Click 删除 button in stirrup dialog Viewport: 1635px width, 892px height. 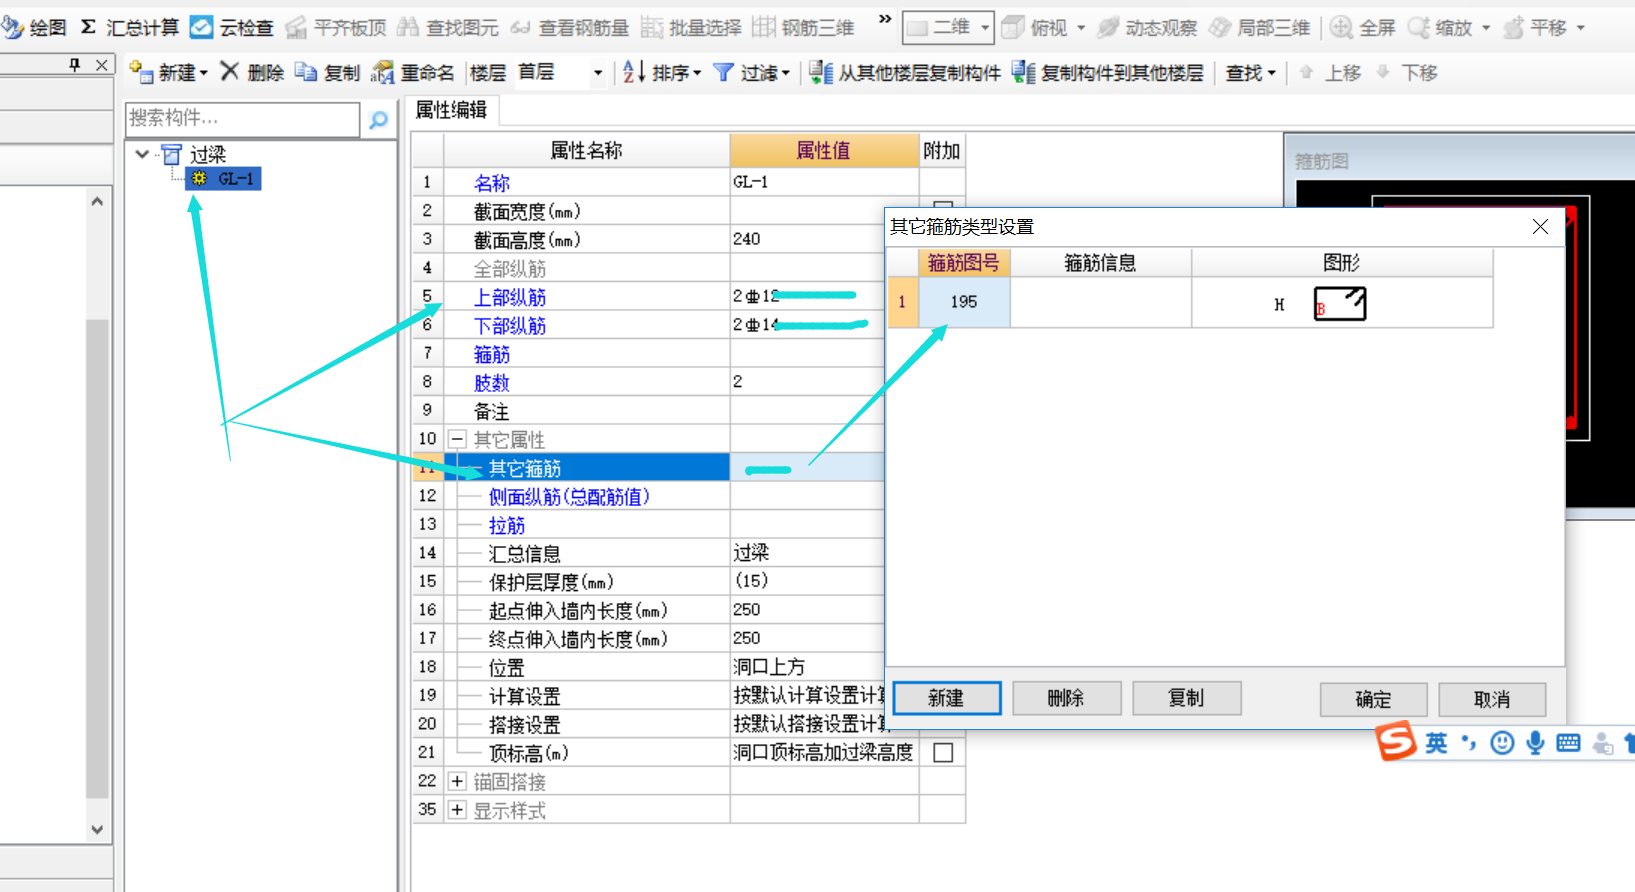1066,698
